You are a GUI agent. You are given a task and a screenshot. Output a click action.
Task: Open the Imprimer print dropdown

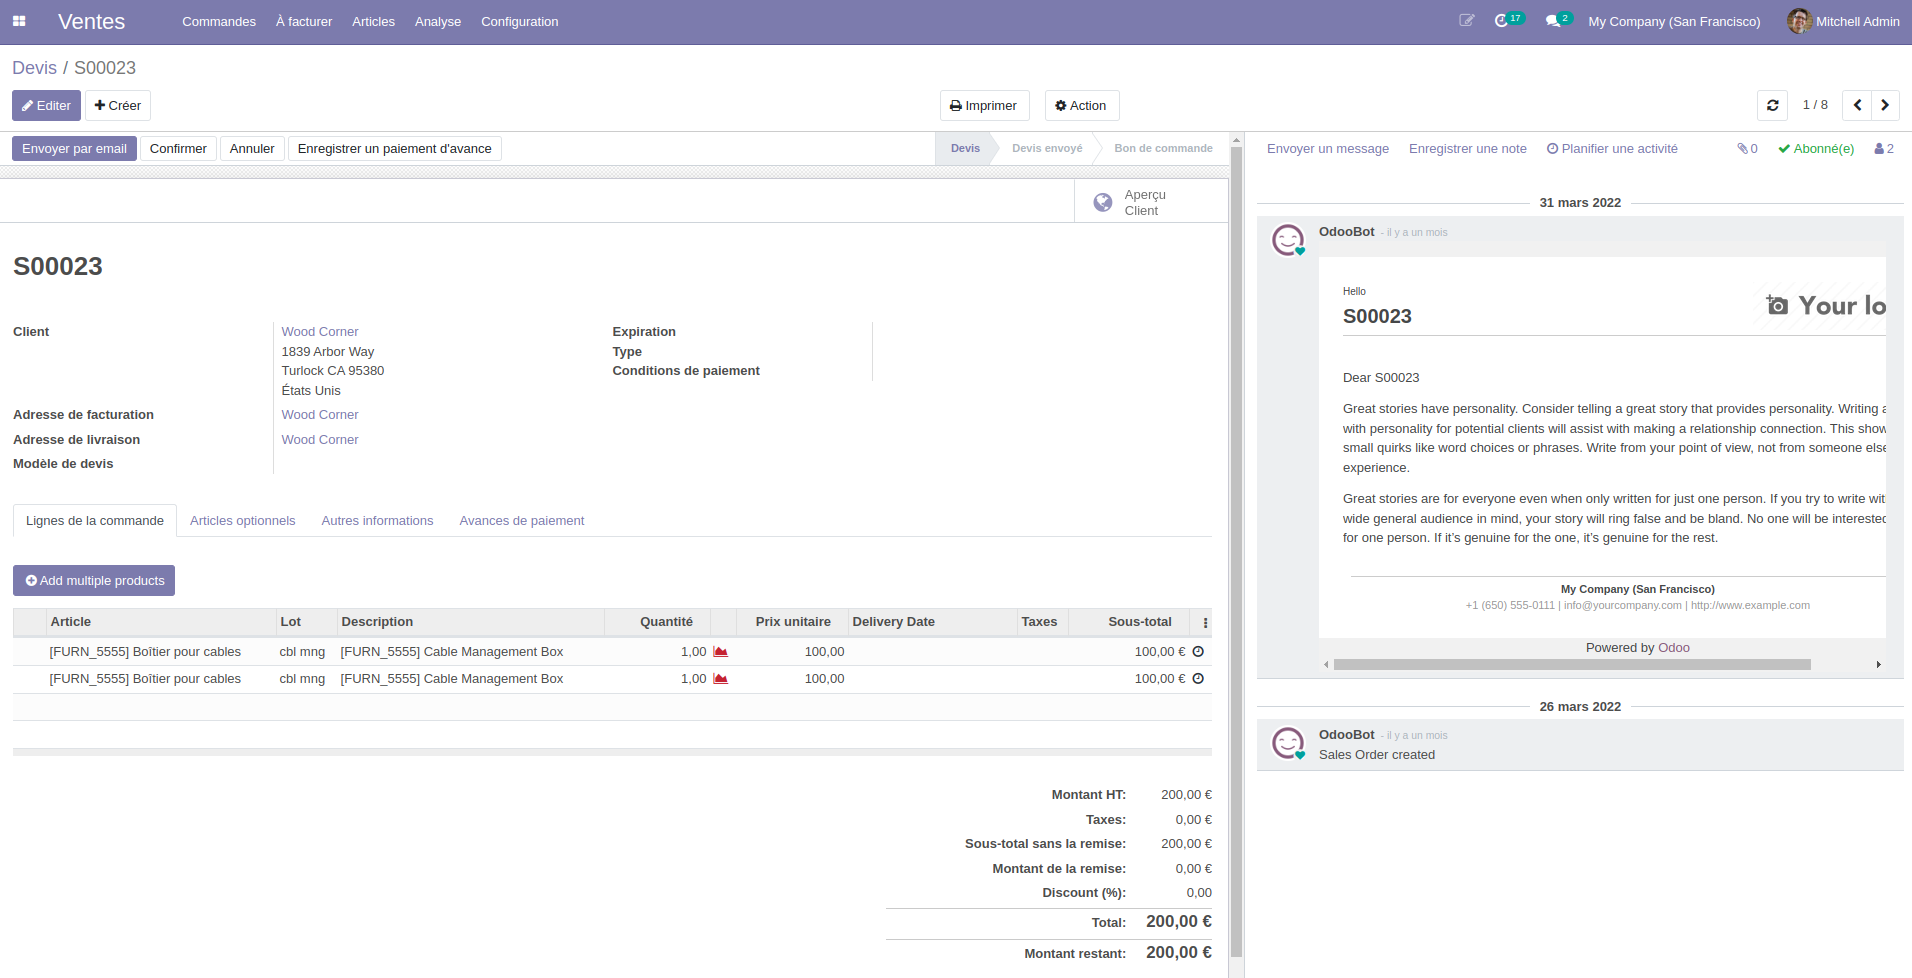(x=984, y=106)
